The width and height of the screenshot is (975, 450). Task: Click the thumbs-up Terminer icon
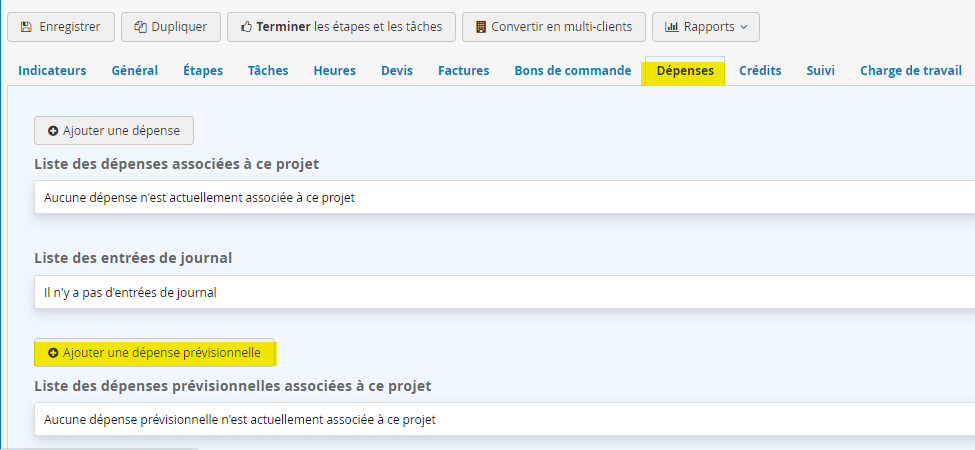tap(246, 27)
